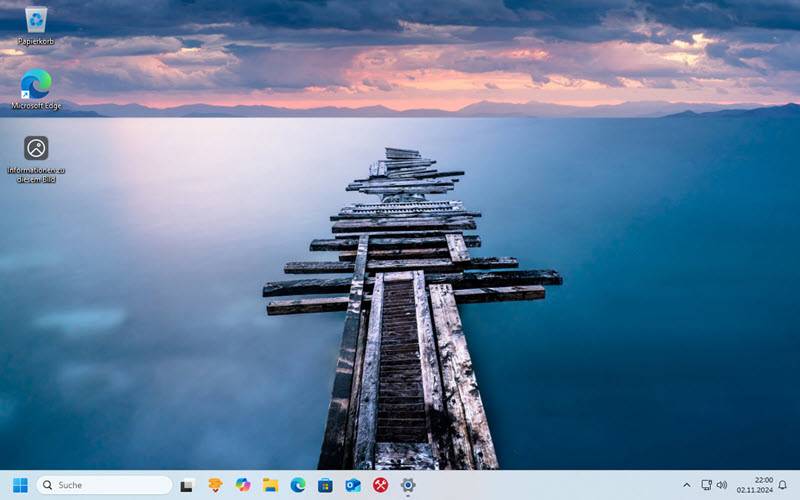The image size is (800, 500).
Task: Click the speaker volume icon in tray
Action: (721, 485)
